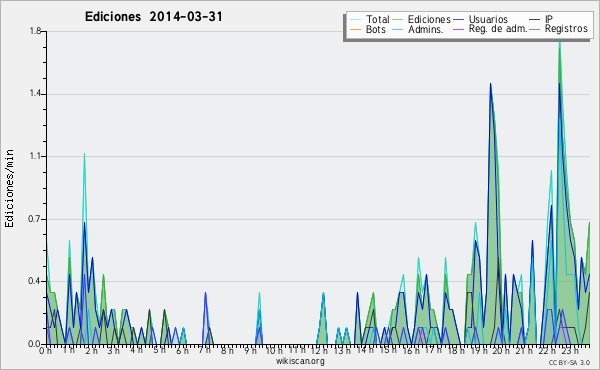Click the Reg. de adm. magenta legend line
This screenshot has height=370, width=600.
tap(458, 29)
